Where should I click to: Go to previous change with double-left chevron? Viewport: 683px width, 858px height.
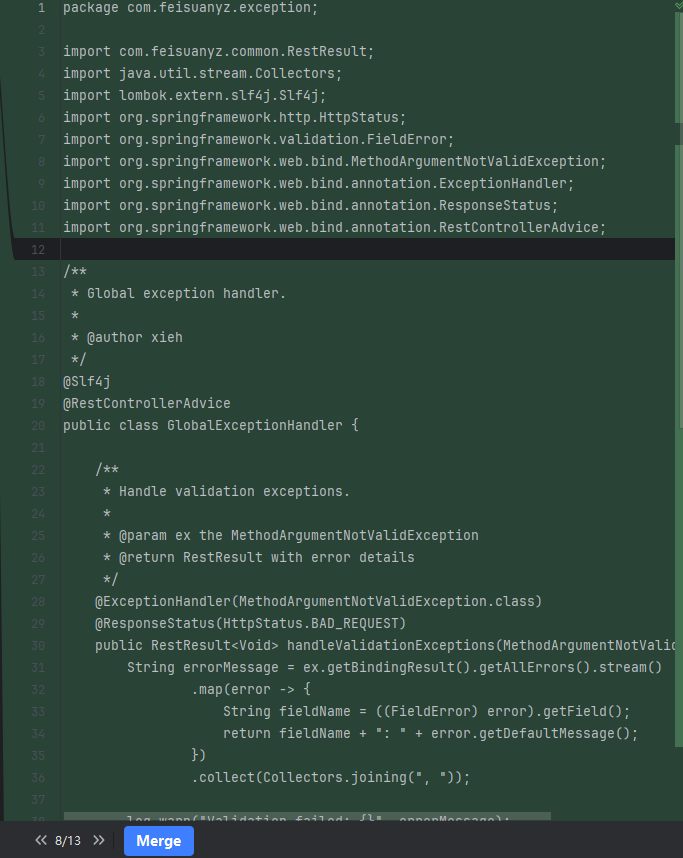click(41, 841)
